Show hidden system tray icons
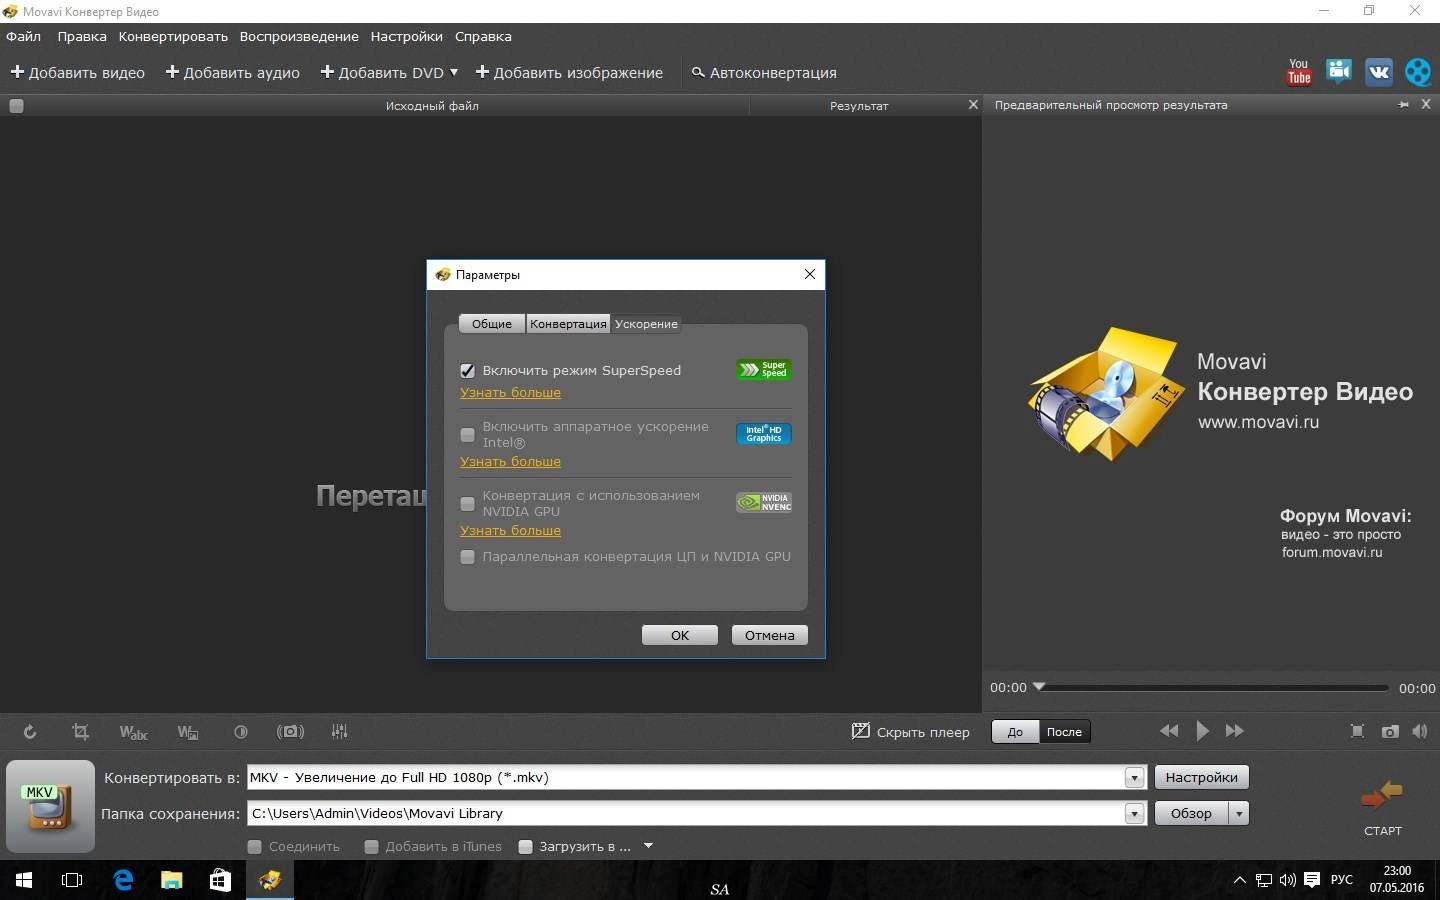Screen dimensions: 1440x900 click(x=1240, y=880)
